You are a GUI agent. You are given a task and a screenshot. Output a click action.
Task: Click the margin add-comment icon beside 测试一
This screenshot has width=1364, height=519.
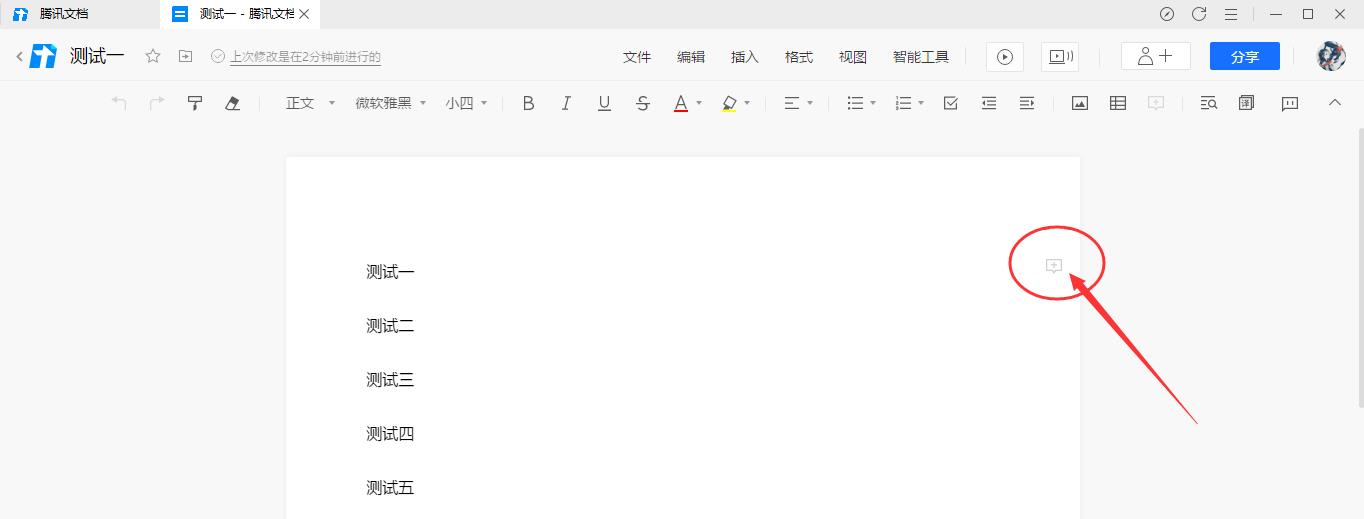tap(1053, 266)
